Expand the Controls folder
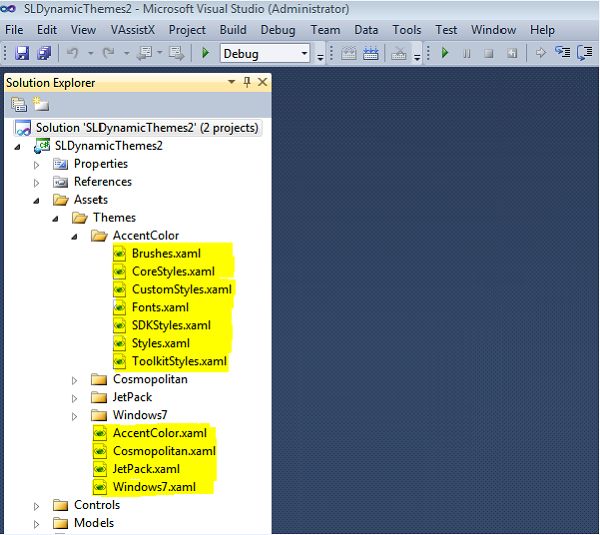Screen dimensions: 600x535 click(36, 506)
